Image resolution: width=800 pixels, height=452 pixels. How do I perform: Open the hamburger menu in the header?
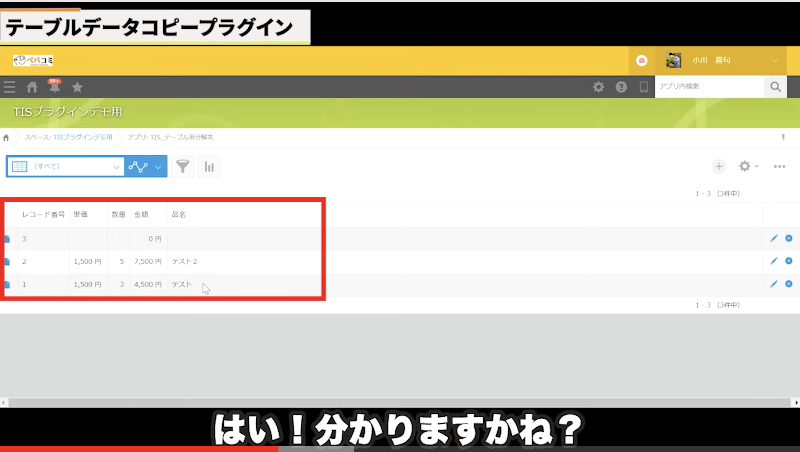click(x=9, y=87)
